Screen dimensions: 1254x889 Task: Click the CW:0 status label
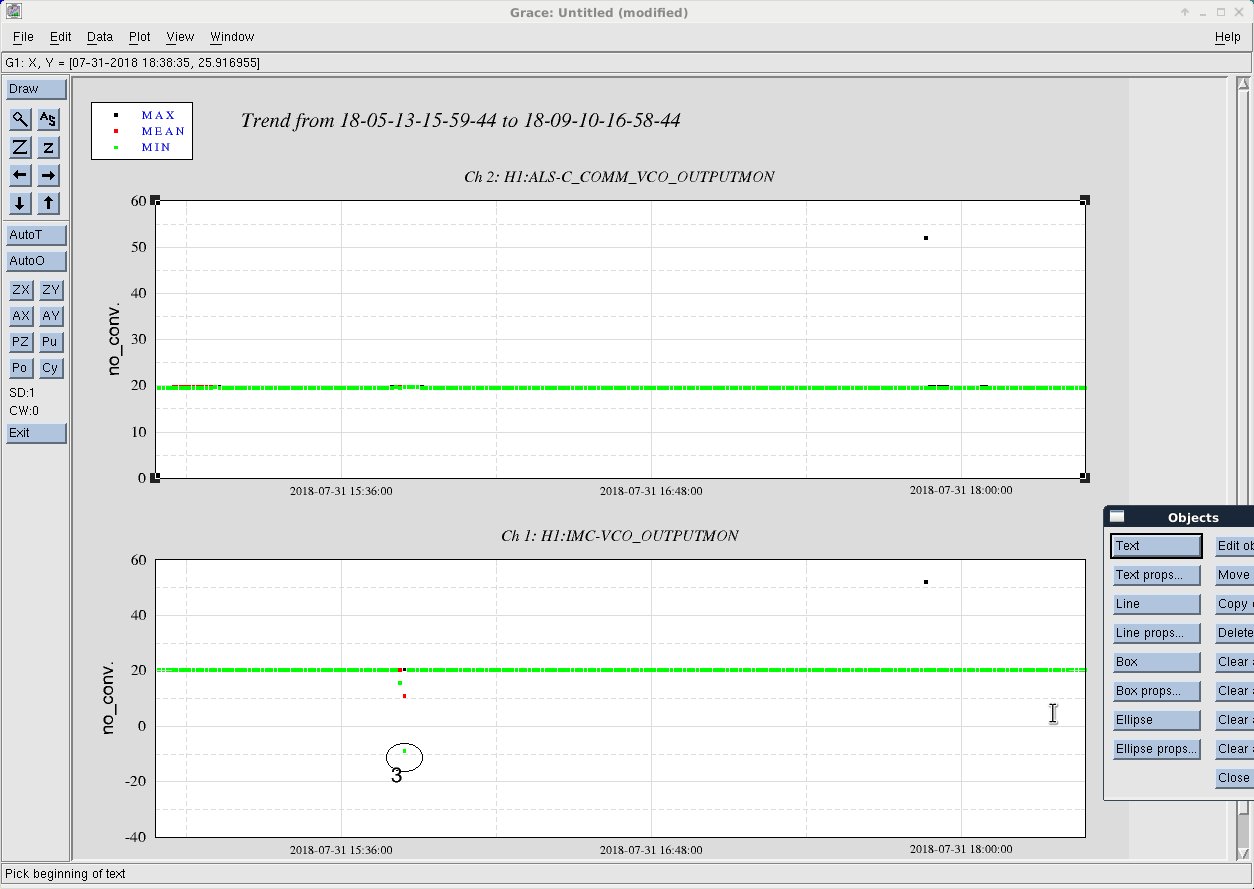coord(24,411)
